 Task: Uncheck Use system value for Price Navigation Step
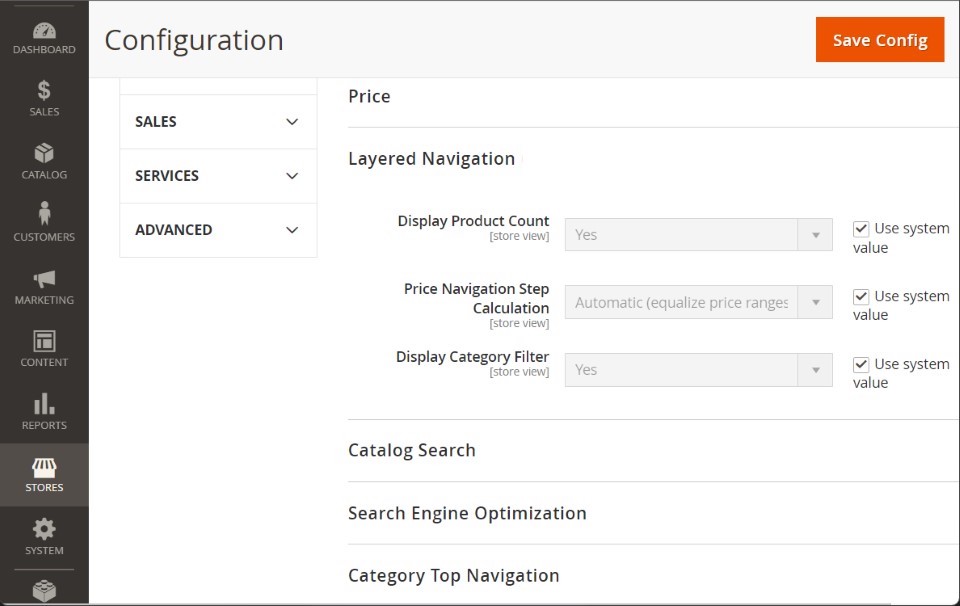coord(861,297)
